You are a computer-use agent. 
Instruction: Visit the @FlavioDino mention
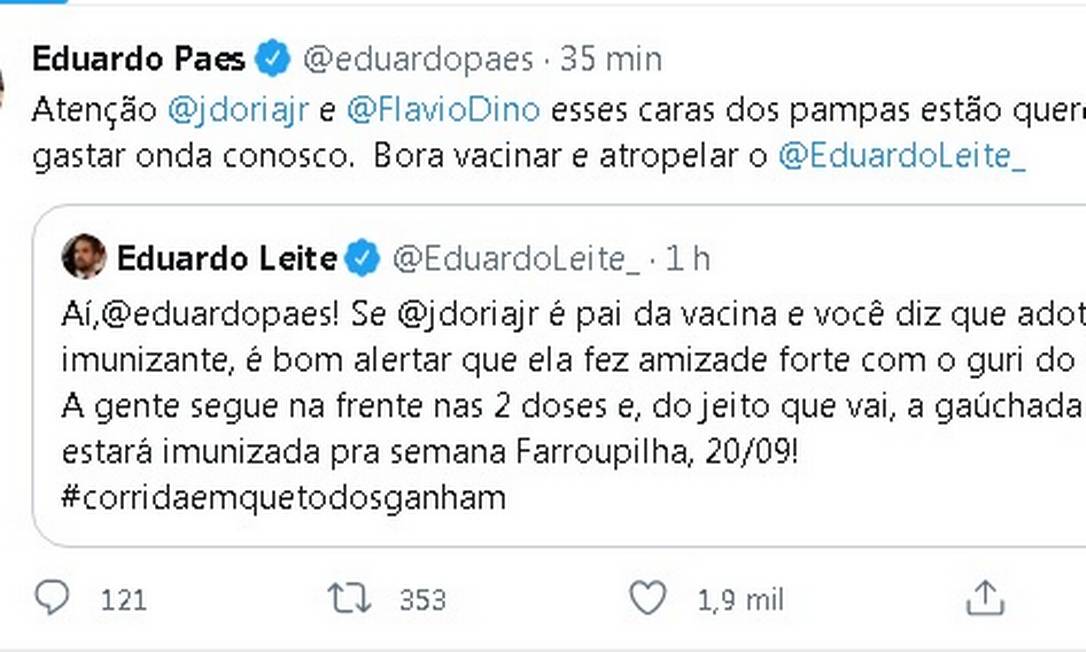[x=443, y=109]
